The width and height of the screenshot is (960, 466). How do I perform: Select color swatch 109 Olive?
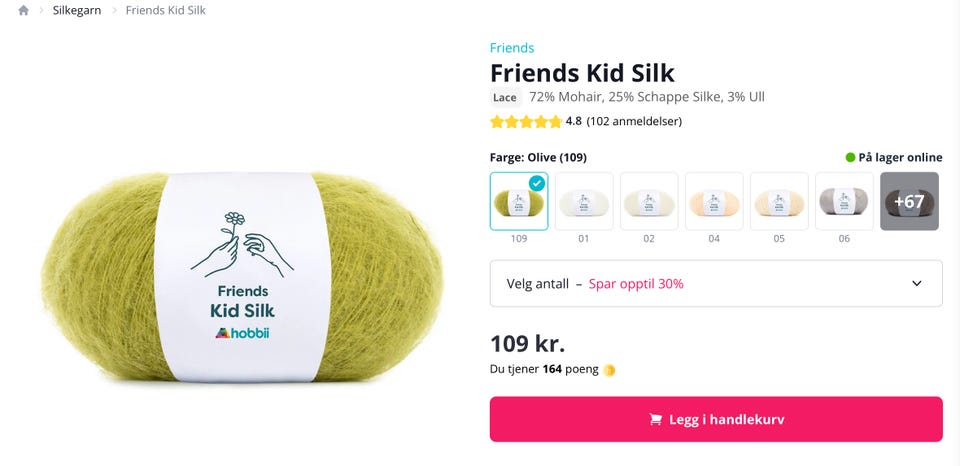pyautogui.click(x=519, y=201)
